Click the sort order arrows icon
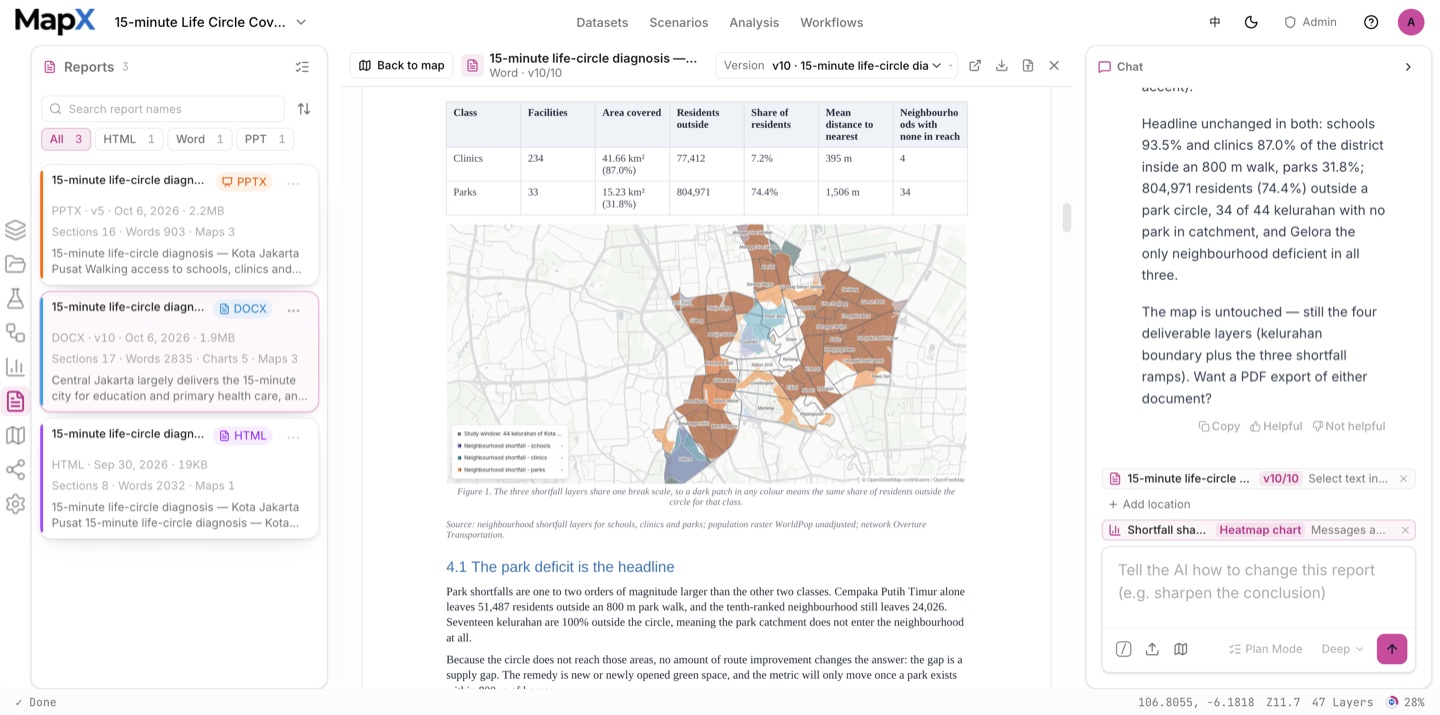The width and height of the screenshot is (1440, 715). pos(304,109)
